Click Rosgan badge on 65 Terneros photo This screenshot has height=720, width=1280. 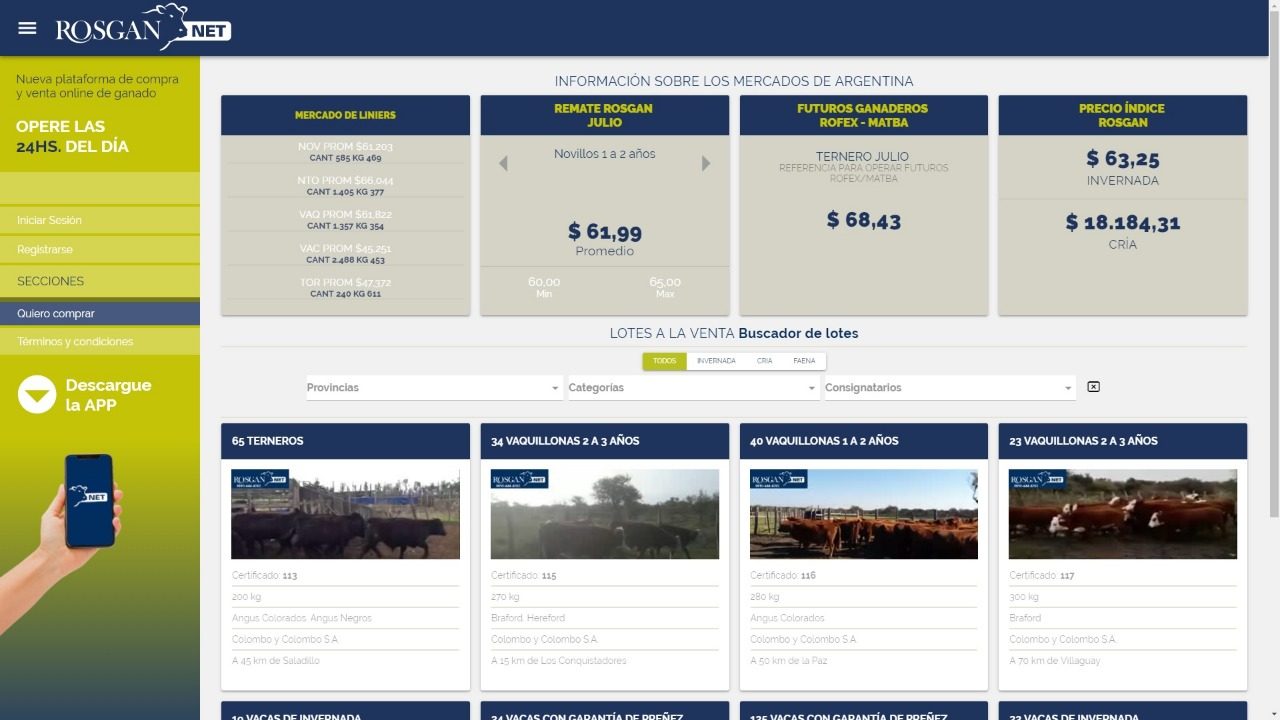click(x=260, y=479)
